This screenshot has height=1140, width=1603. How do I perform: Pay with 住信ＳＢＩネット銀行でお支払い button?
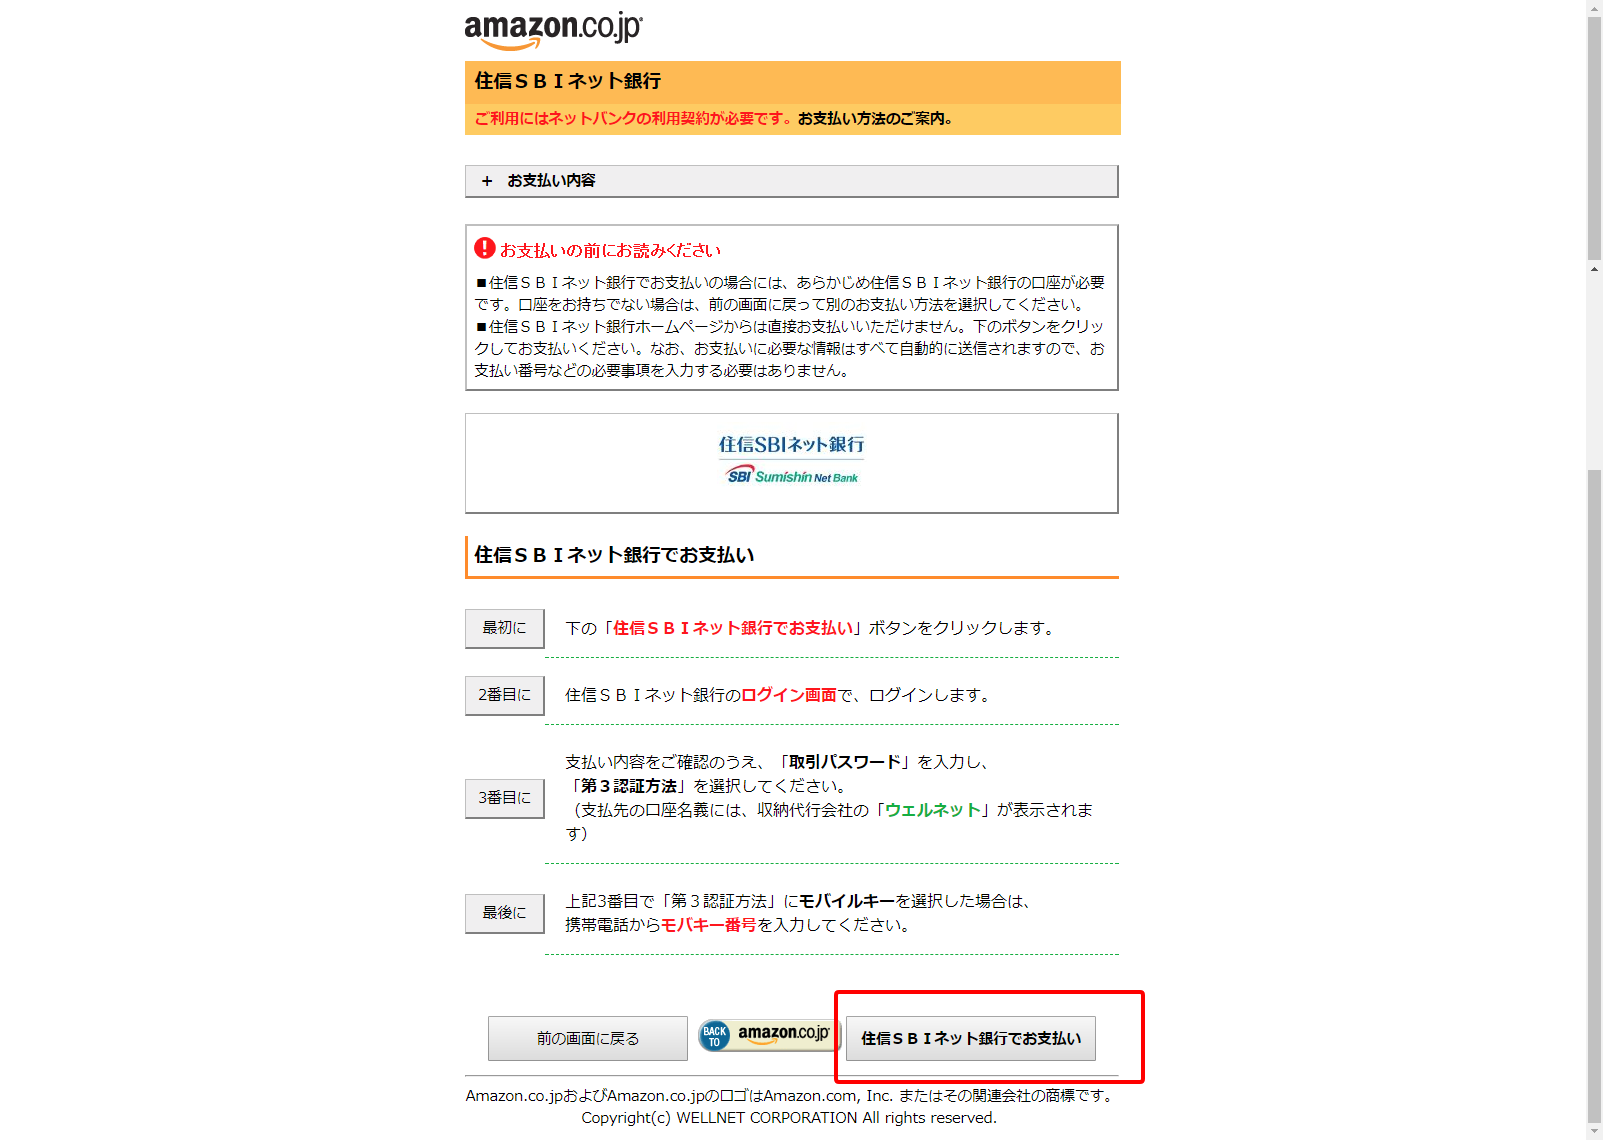click(x=970, y=1038)
